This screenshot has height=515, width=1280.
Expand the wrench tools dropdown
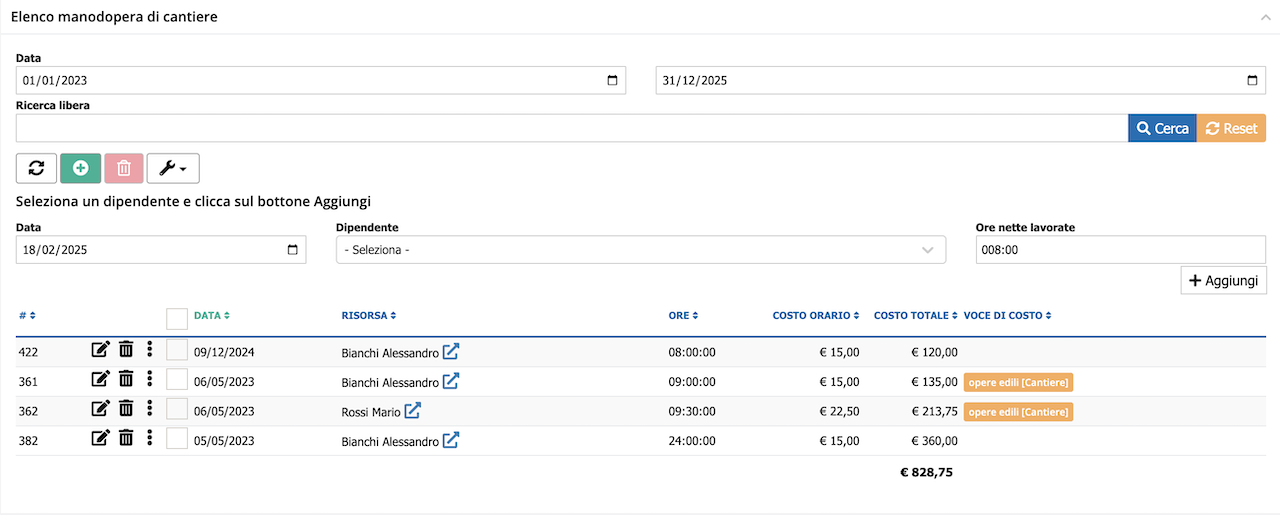point(173,168)
